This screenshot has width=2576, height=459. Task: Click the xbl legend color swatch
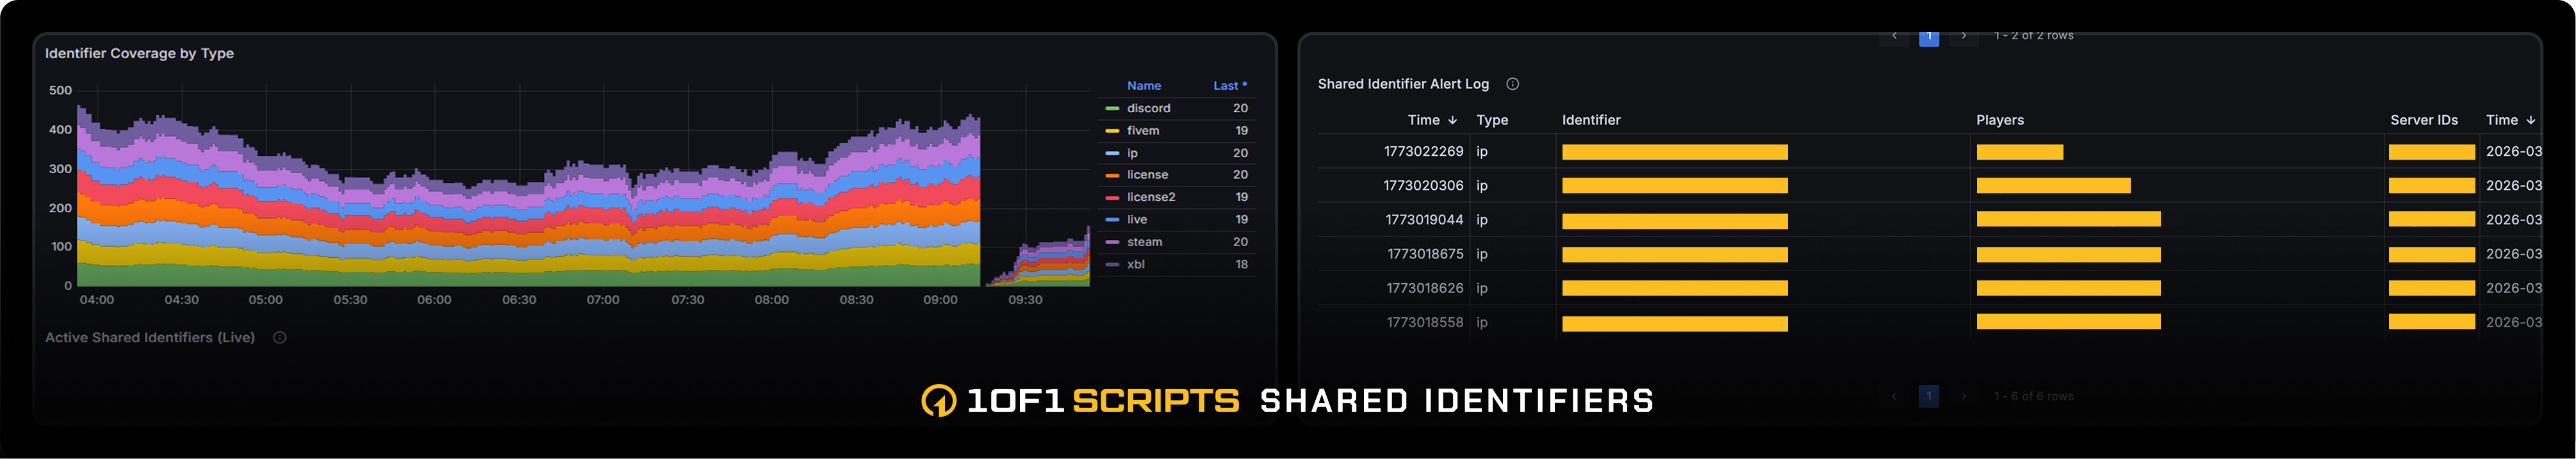pyautogui.click(x=1112, y=265)
